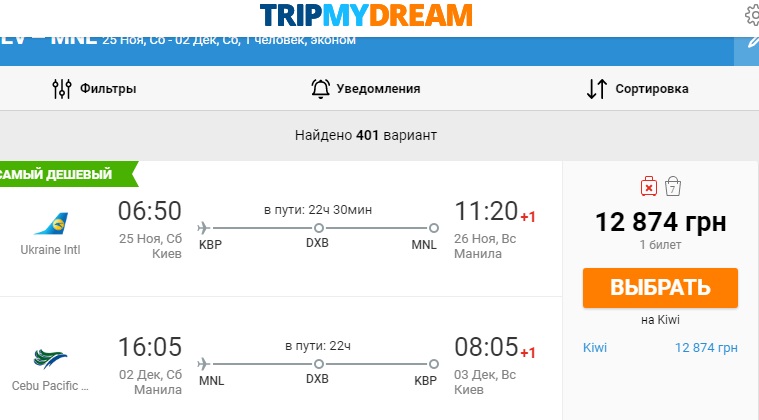The image size is (759, 420).
Task: Click the Kiwi provider link
Action: (594, 348)
